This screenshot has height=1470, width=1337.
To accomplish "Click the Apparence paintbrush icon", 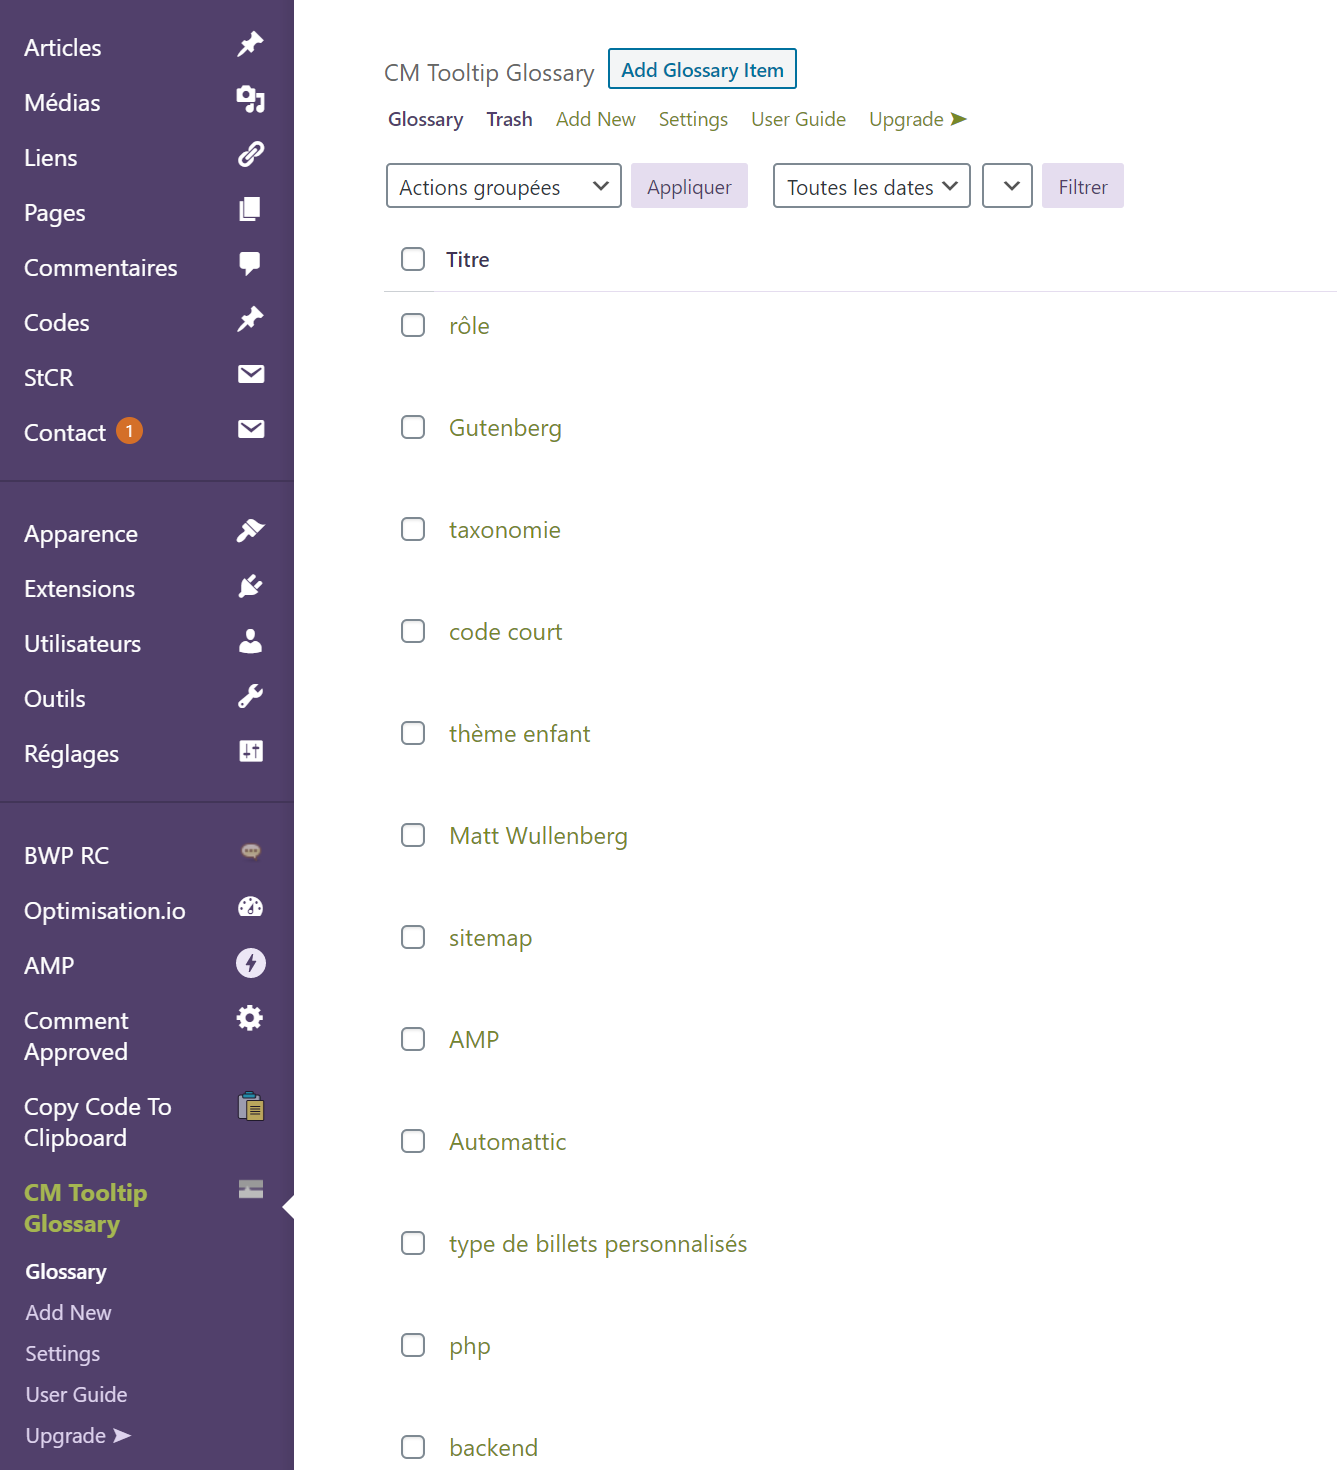I will [x=250, y=530].
